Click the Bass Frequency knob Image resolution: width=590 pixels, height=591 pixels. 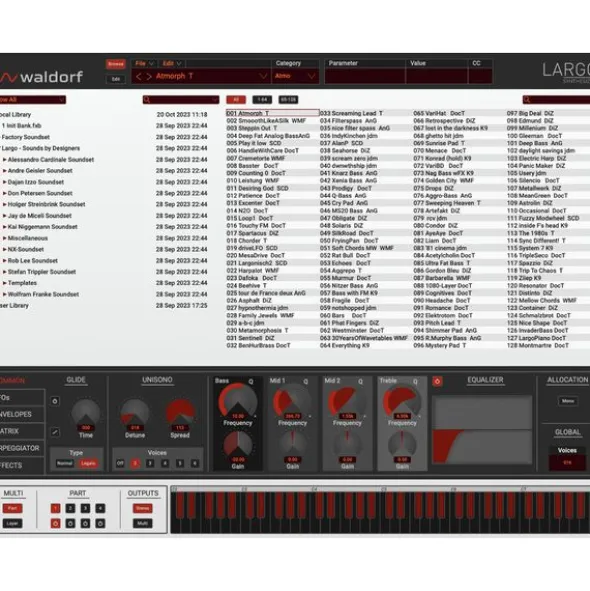coord(238,401)
